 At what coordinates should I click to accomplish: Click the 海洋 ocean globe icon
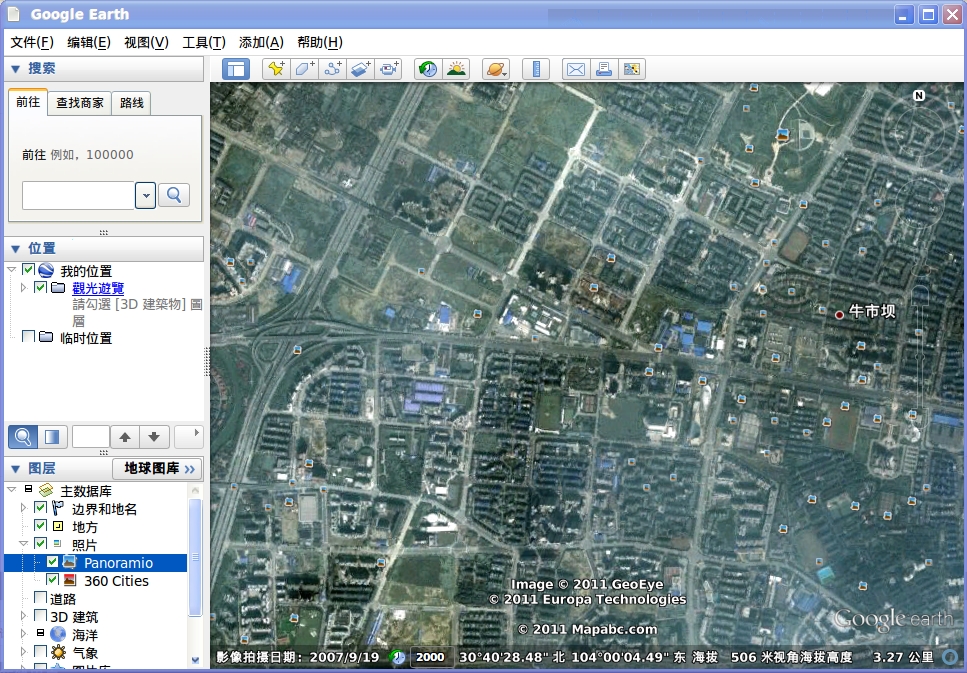[58, 634]
